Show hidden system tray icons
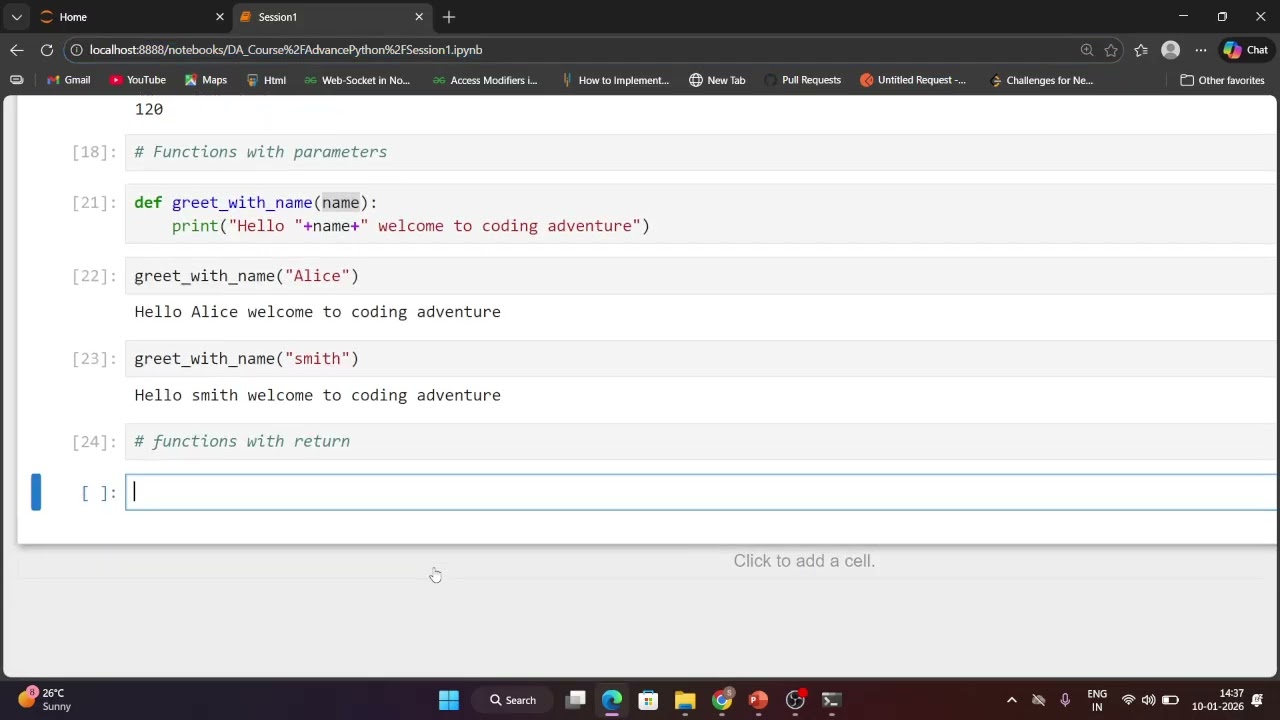 pos(1011,700)
